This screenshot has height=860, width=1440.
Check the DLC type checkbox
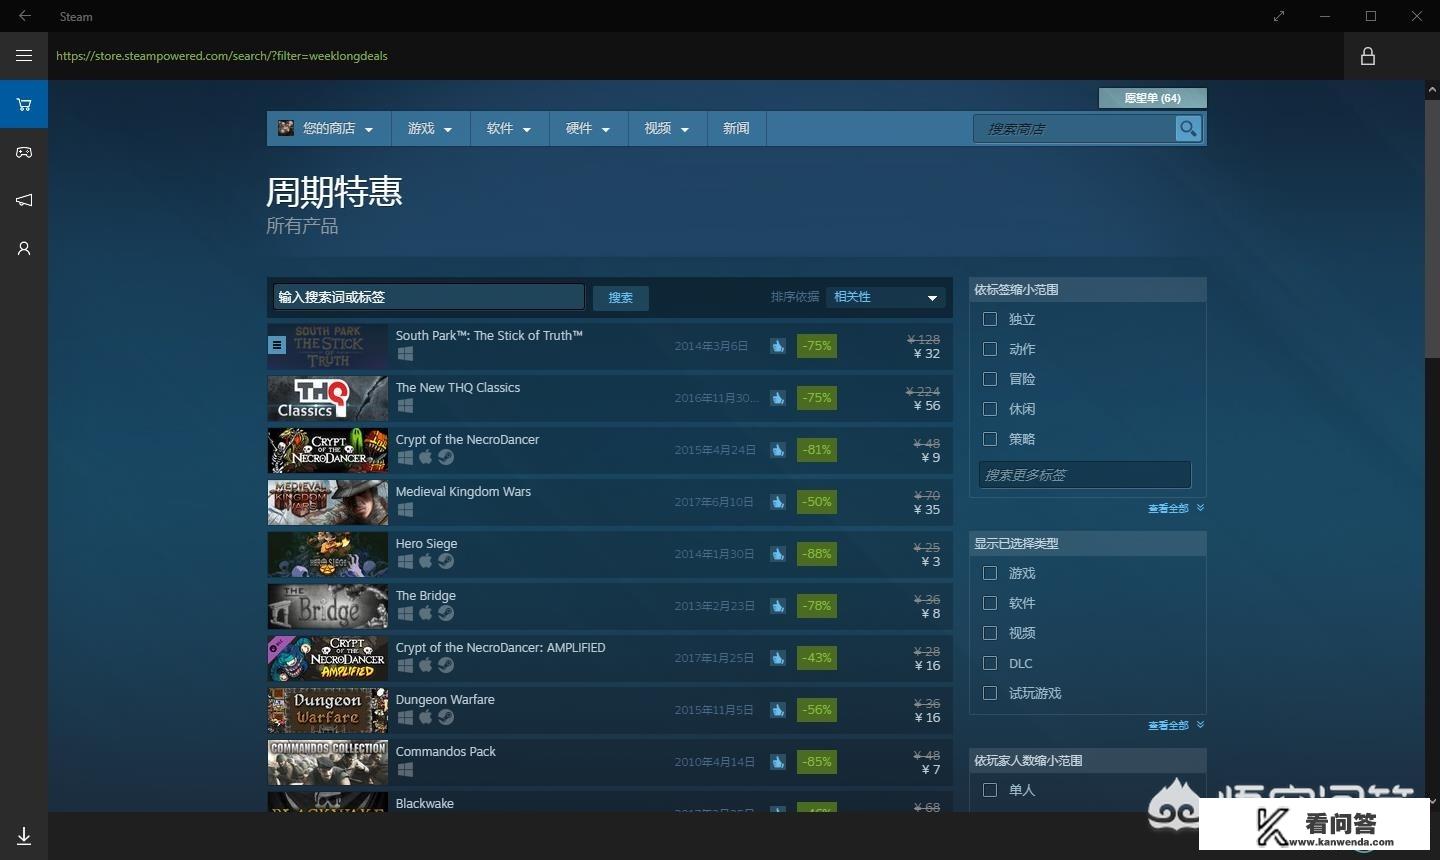(990, 663)
